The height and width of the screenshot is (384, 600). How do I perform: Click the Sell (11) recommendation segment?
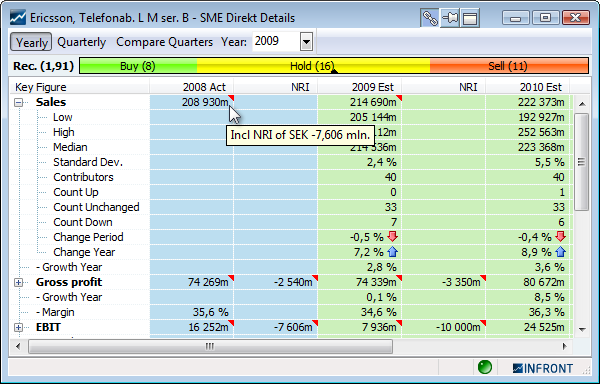click(509, 66)
